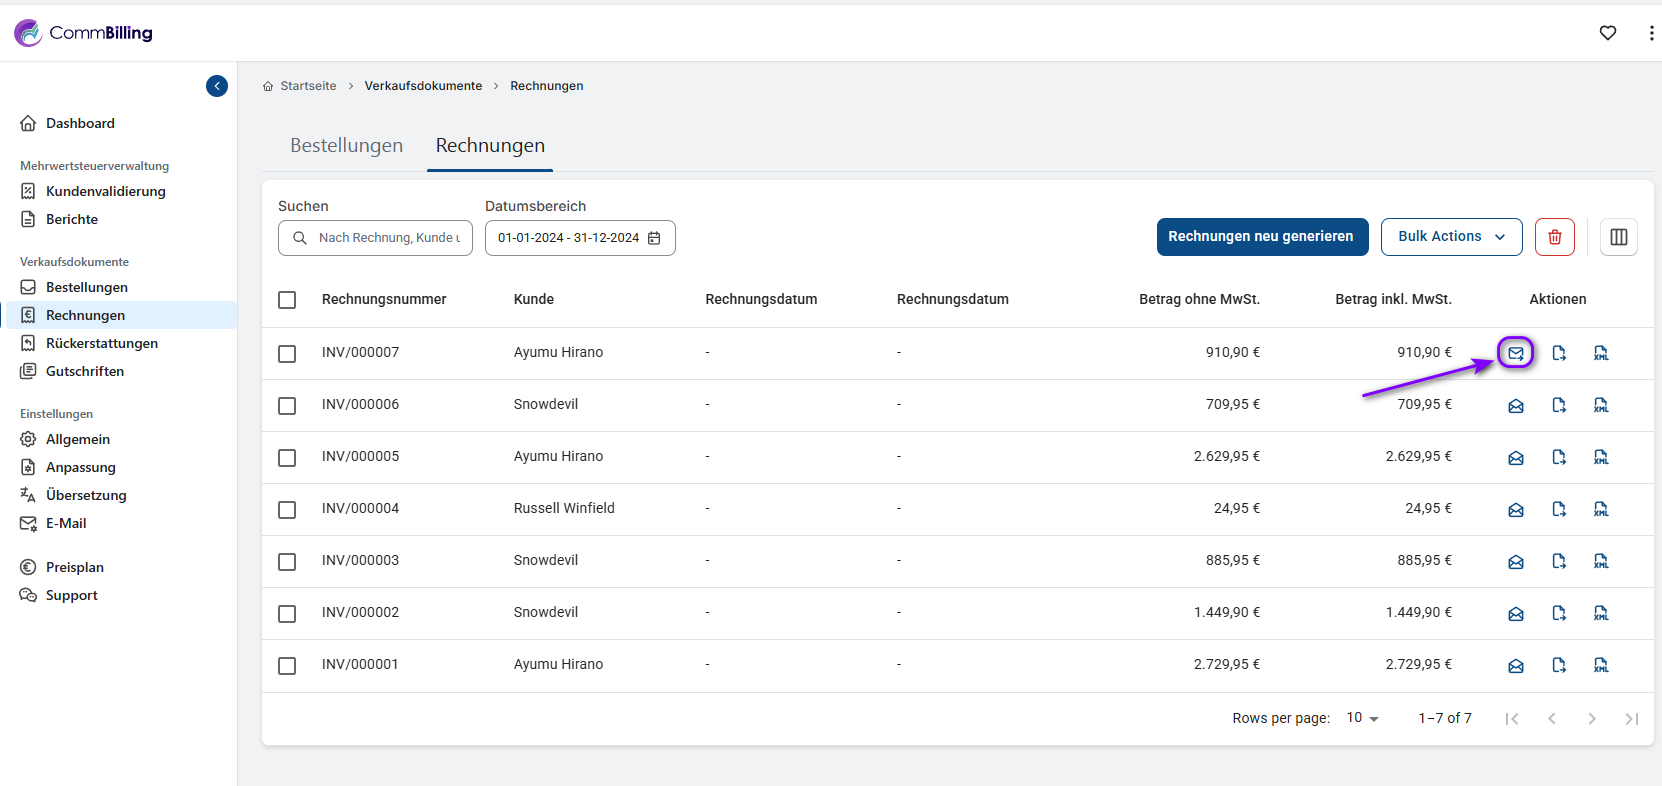The image size is (1662, 786).
Task: Go to Startseite breadcrumb link
Action: coord(308,86)
